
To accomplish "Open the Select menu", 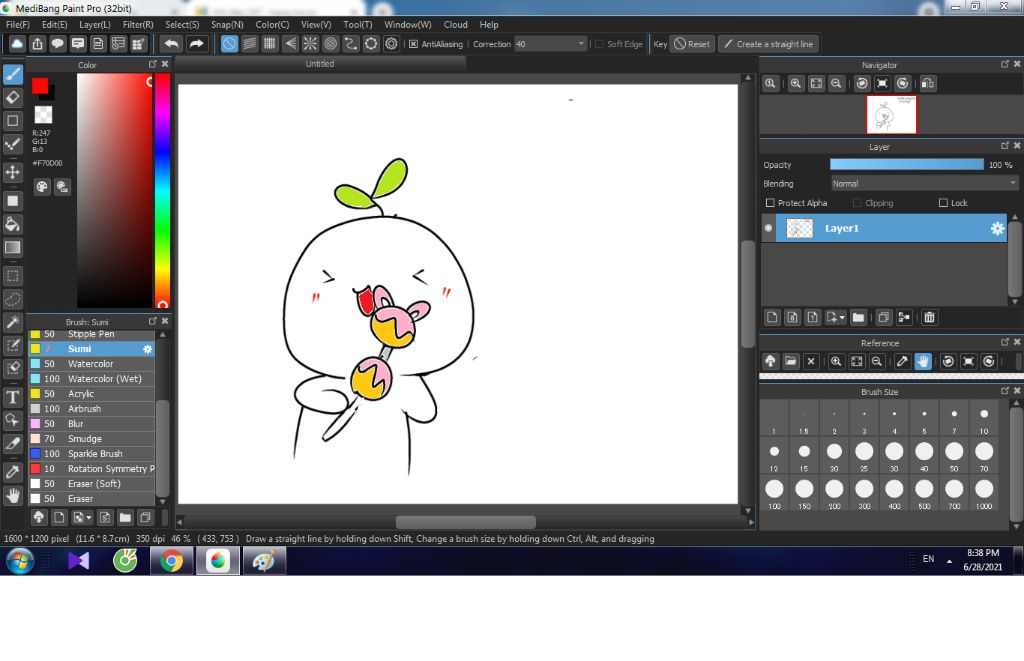I will point(182,24).
